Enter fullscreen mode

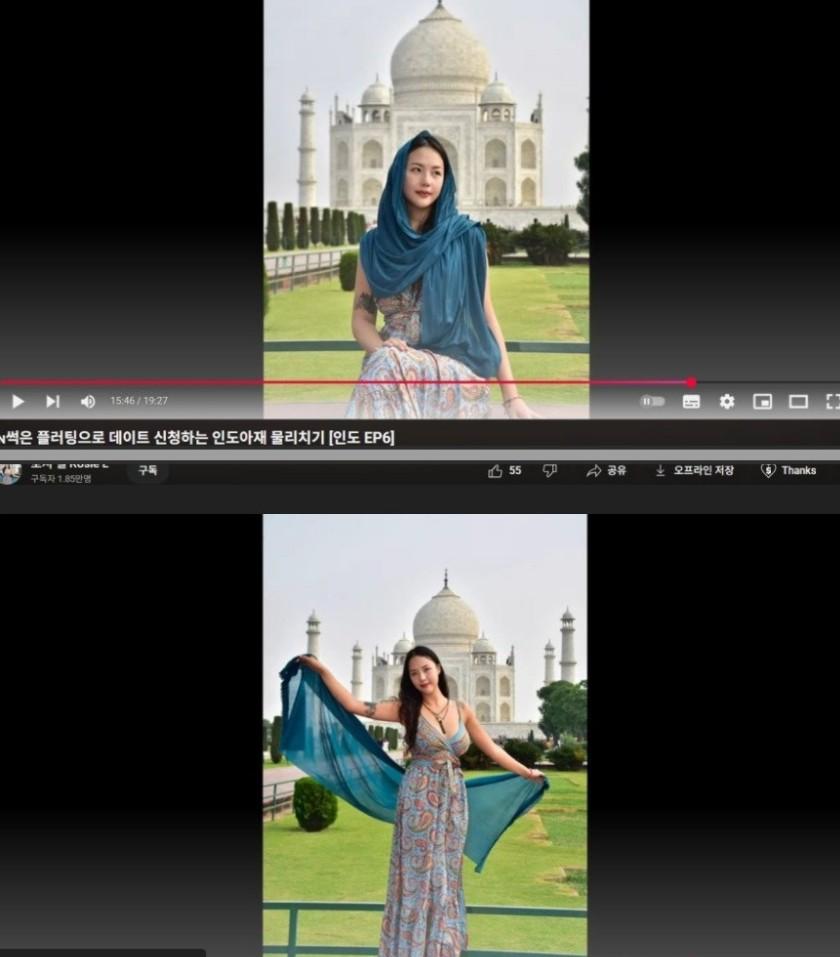(x=833, y=401)
